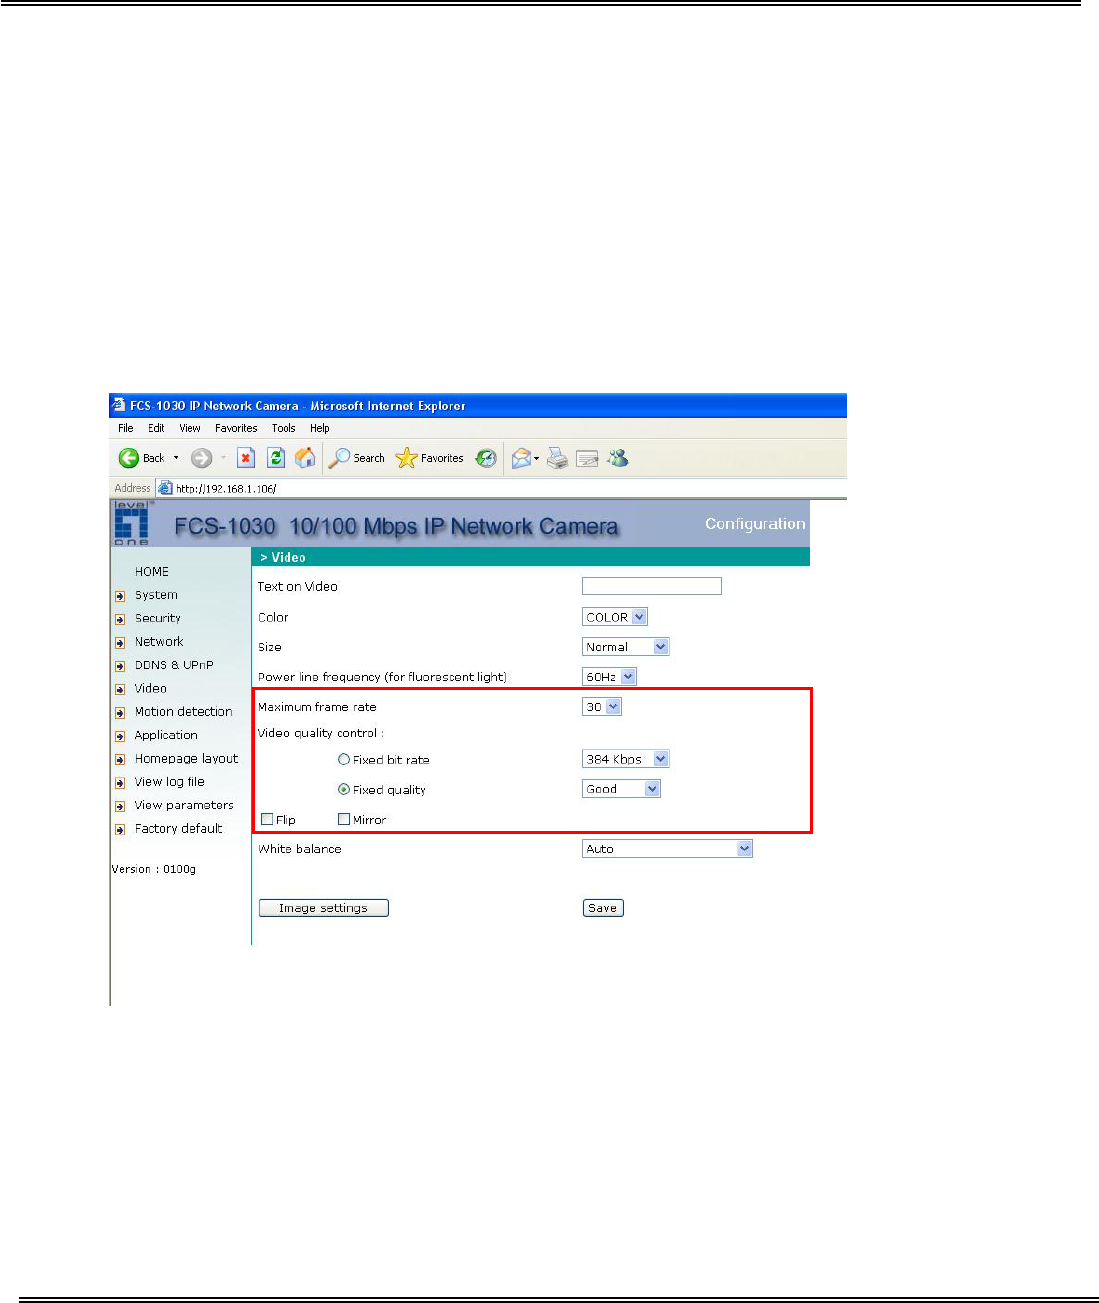Open the Color dropdown showing COLOR
The image size is (1099, 1303).
[x=615, y=617]
